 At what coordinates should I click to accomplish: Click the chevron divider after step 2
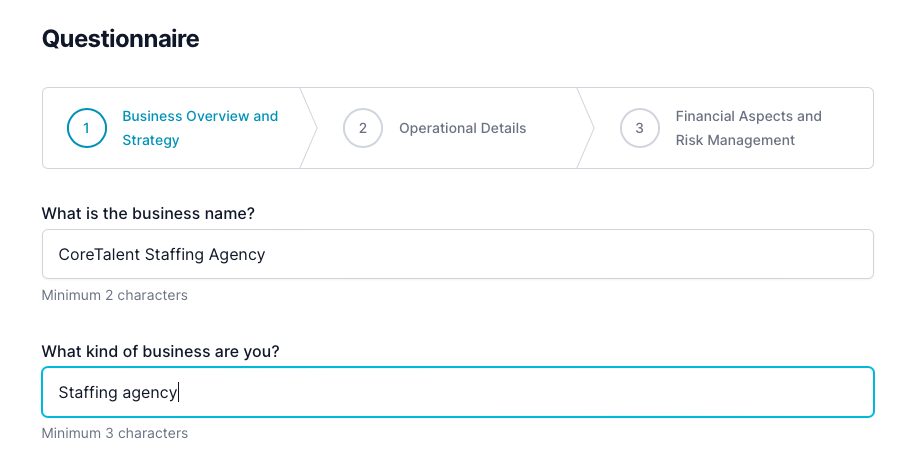586,128
